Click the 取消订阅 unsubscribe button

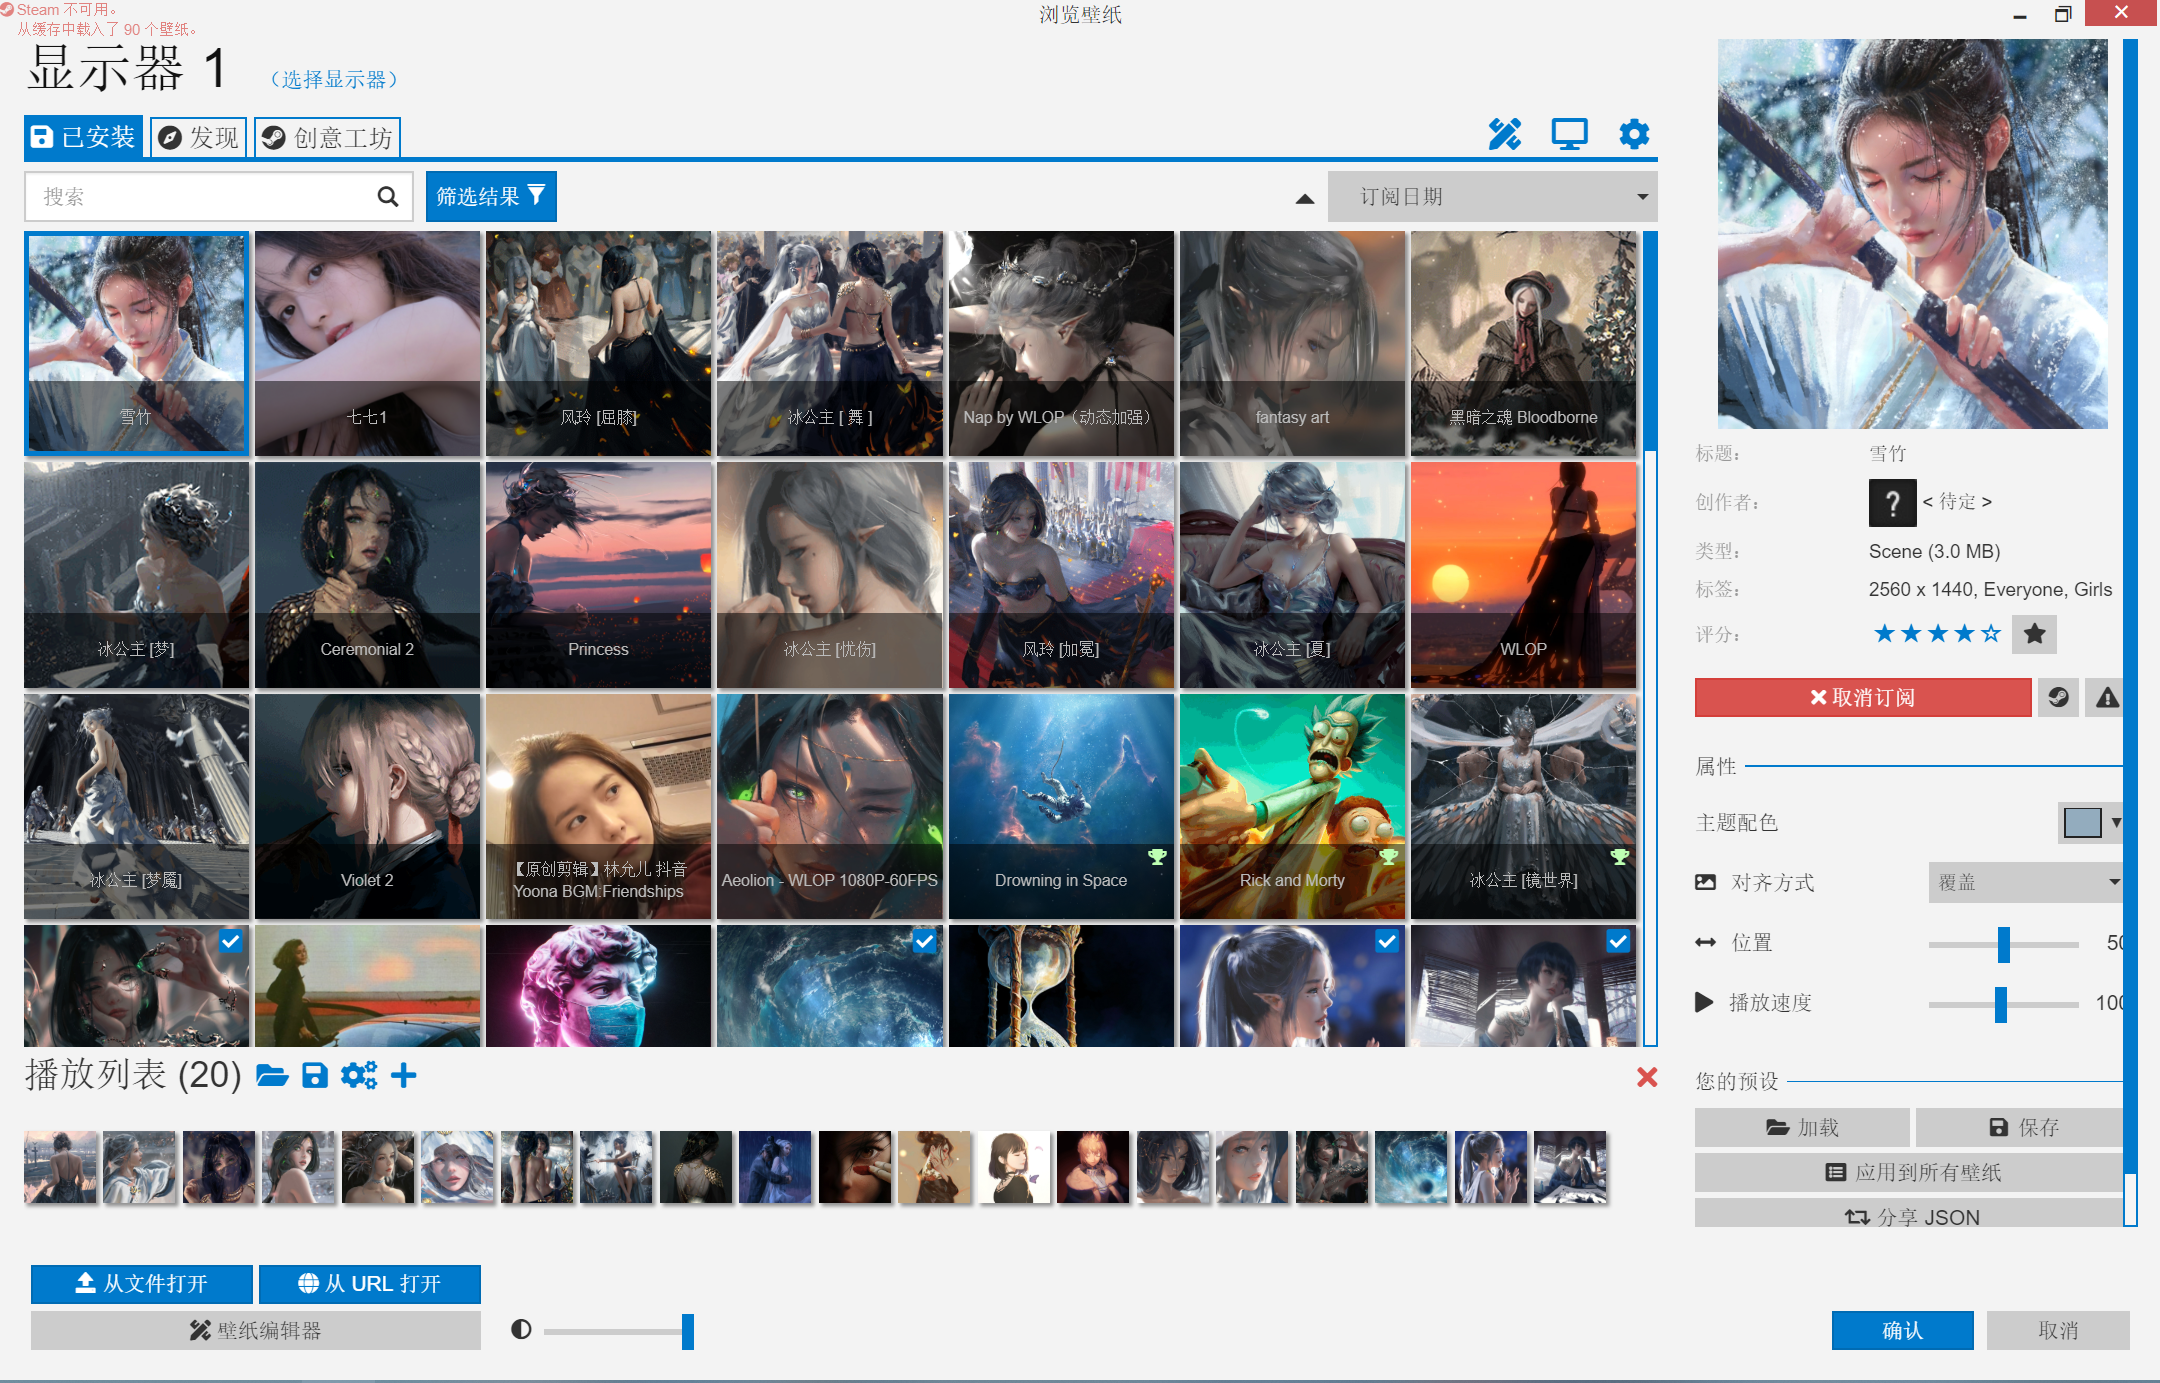1862,698
